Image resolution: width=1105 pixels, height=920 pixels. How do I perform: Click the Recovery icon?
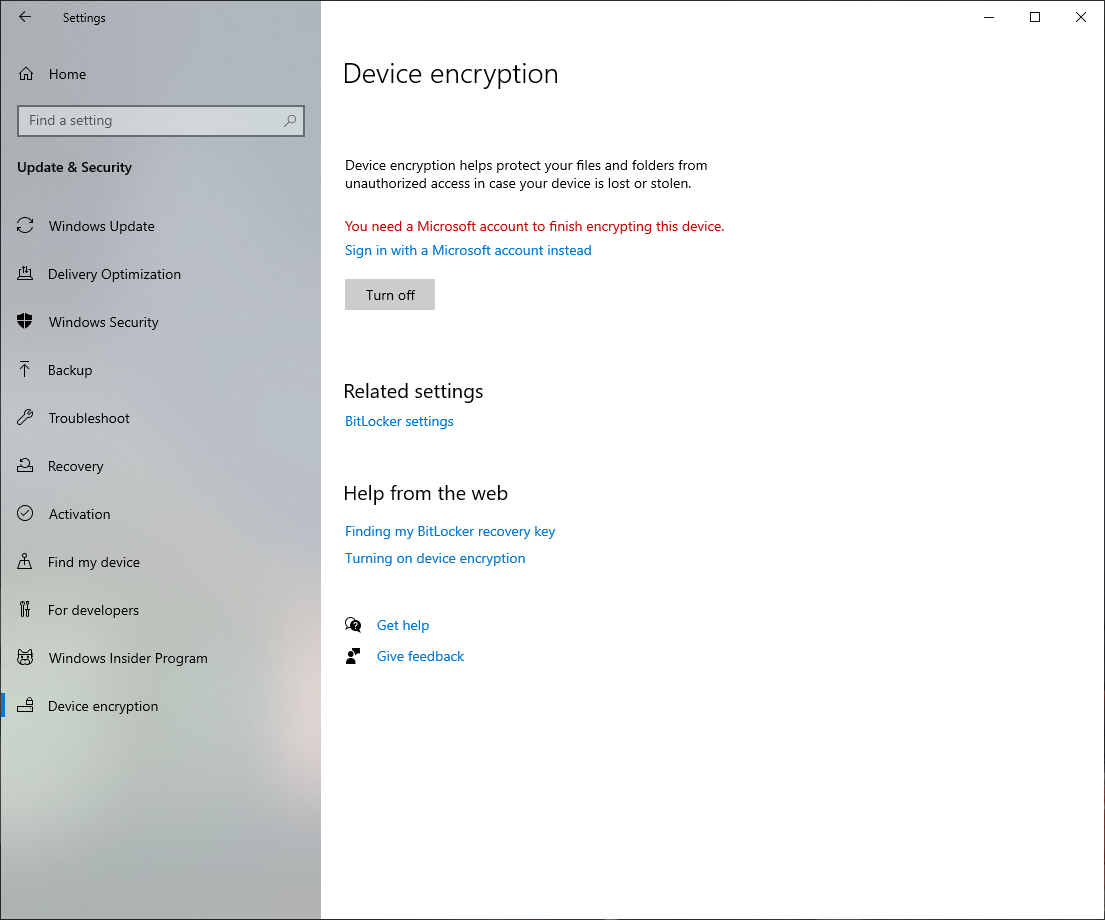(25, 465)
